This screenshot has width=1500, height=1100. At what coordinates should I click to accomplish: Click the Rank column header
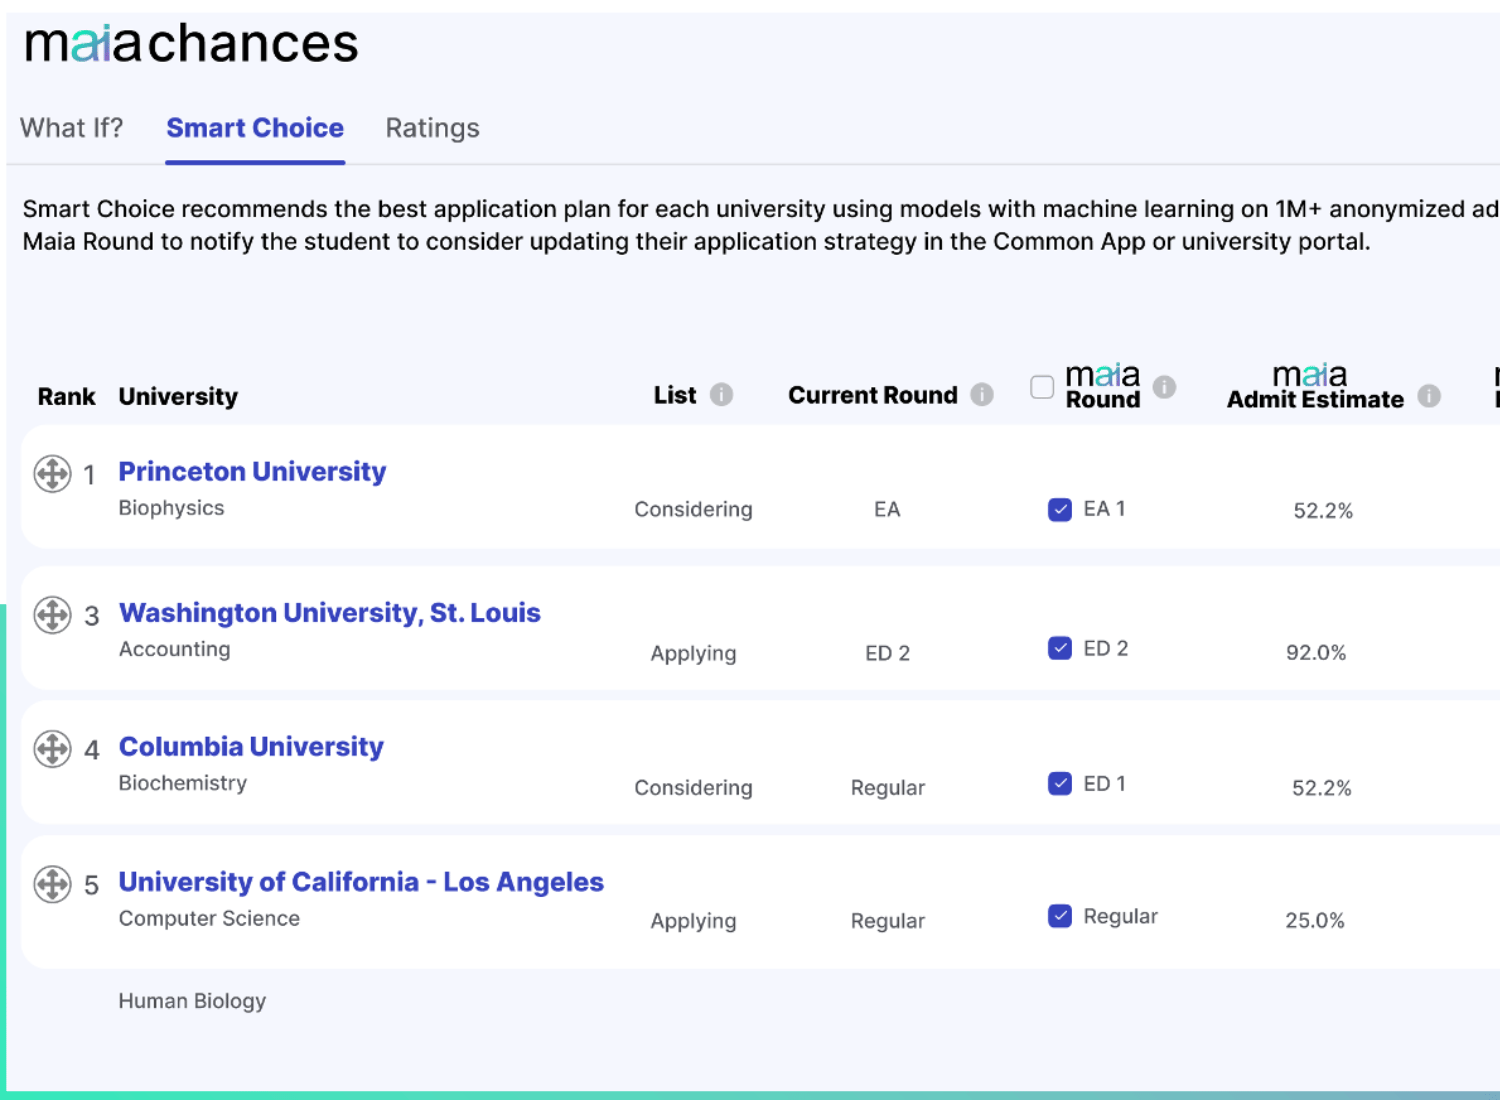(66, 396)
